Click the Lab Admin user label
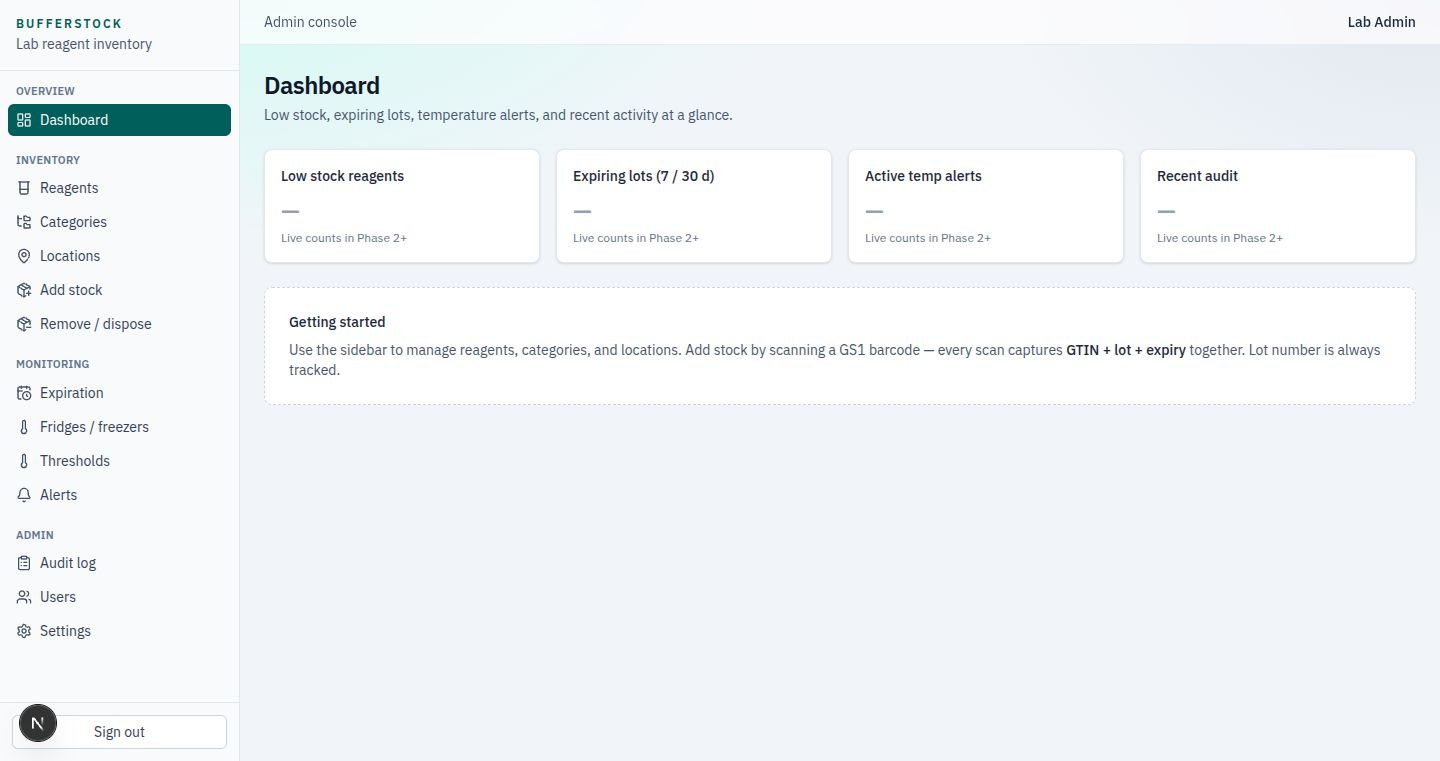Screen dimensions: 1440x761 pos(1381,22)
